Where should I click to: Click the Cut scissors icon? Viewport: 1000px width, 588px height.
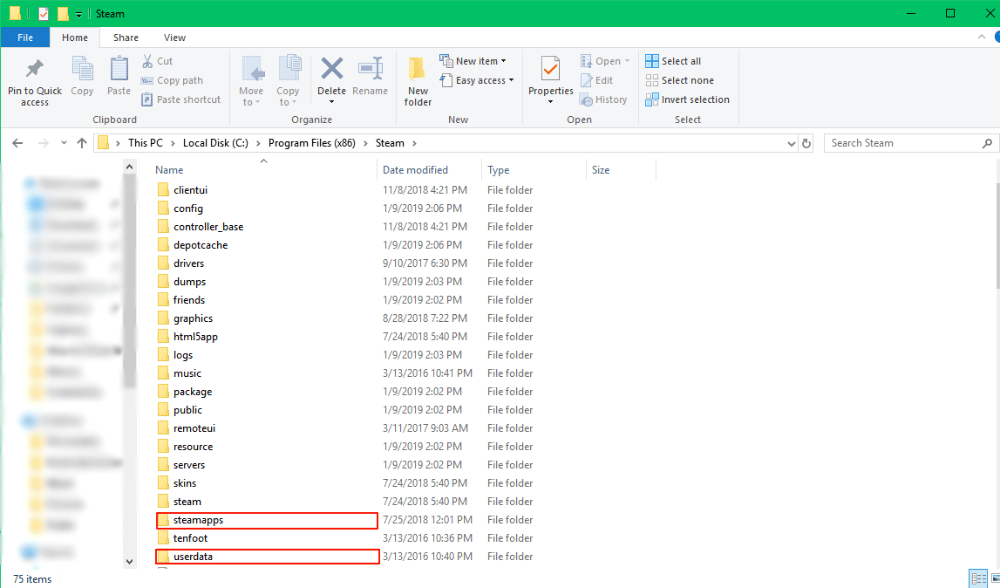[148, 61]
